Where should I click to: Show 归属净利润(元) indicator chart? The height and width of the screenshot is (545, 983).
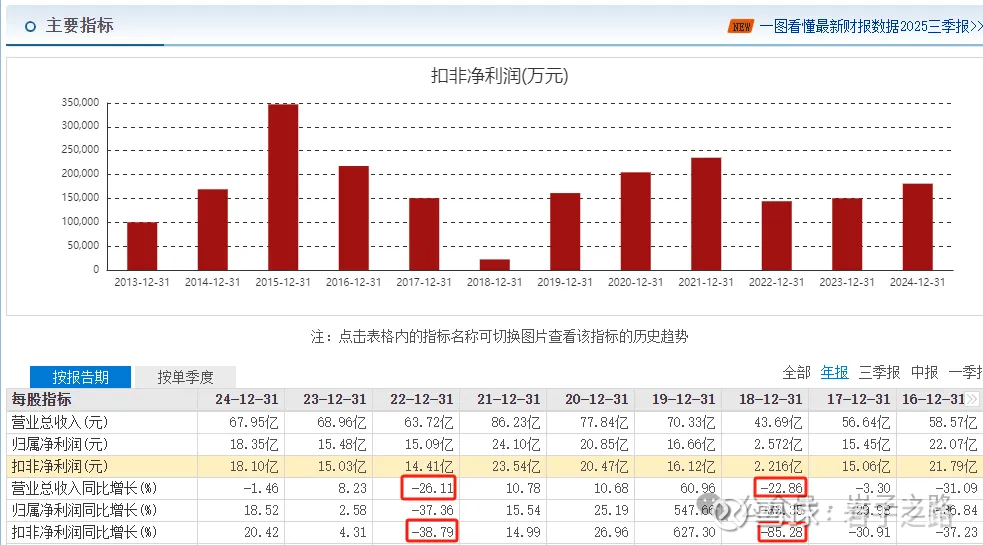pyautogui.click(x=60, y=444)
